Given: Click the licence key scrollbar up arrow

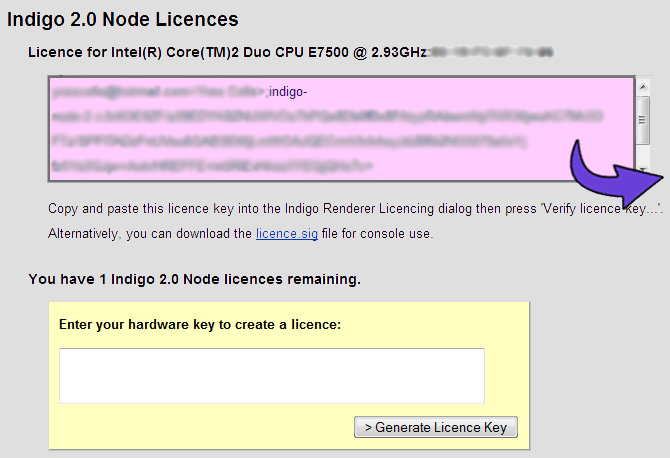Looking at the screenshot, I should point(644,86).
